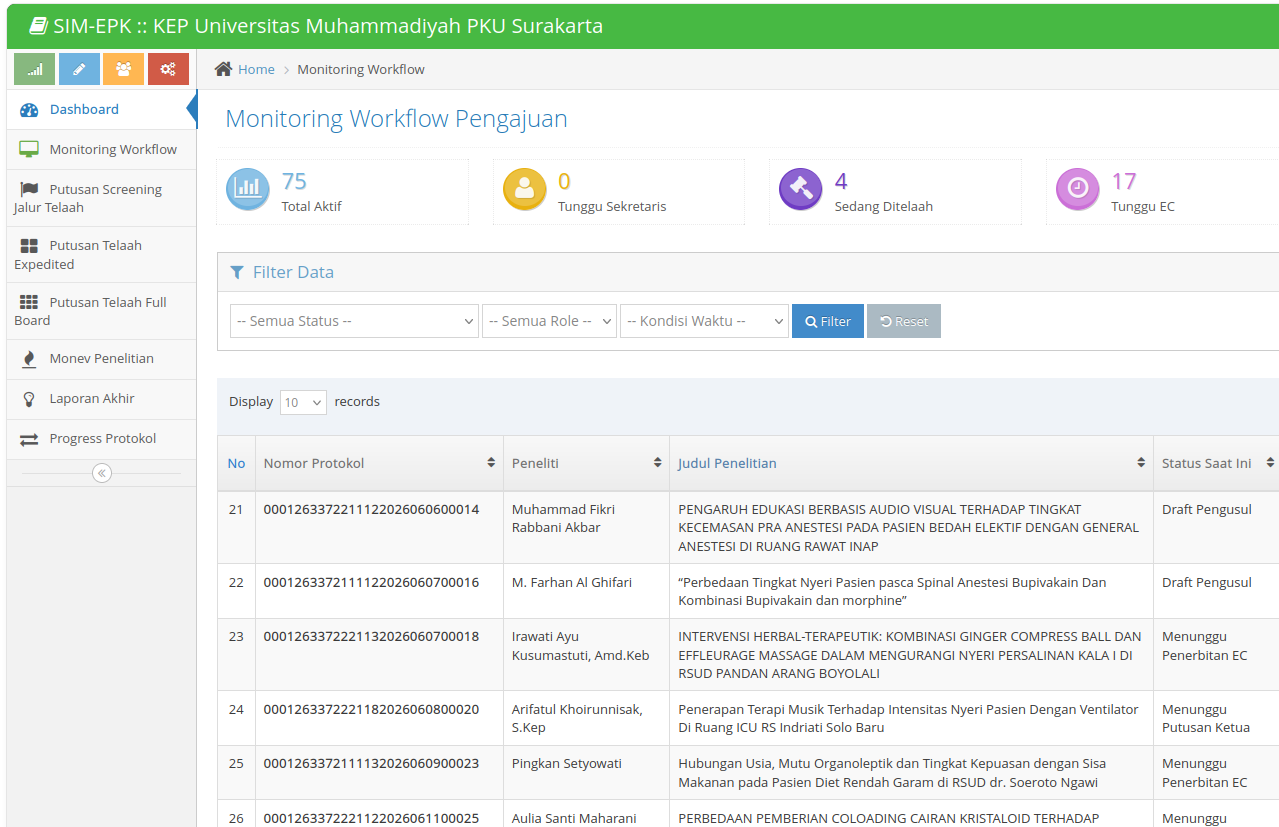The width and height of the screenshot is (1279, 827).
Task: Click researcher Arifatul Khoirunnisak, S.Kep
Action: [x=577, y=718]
